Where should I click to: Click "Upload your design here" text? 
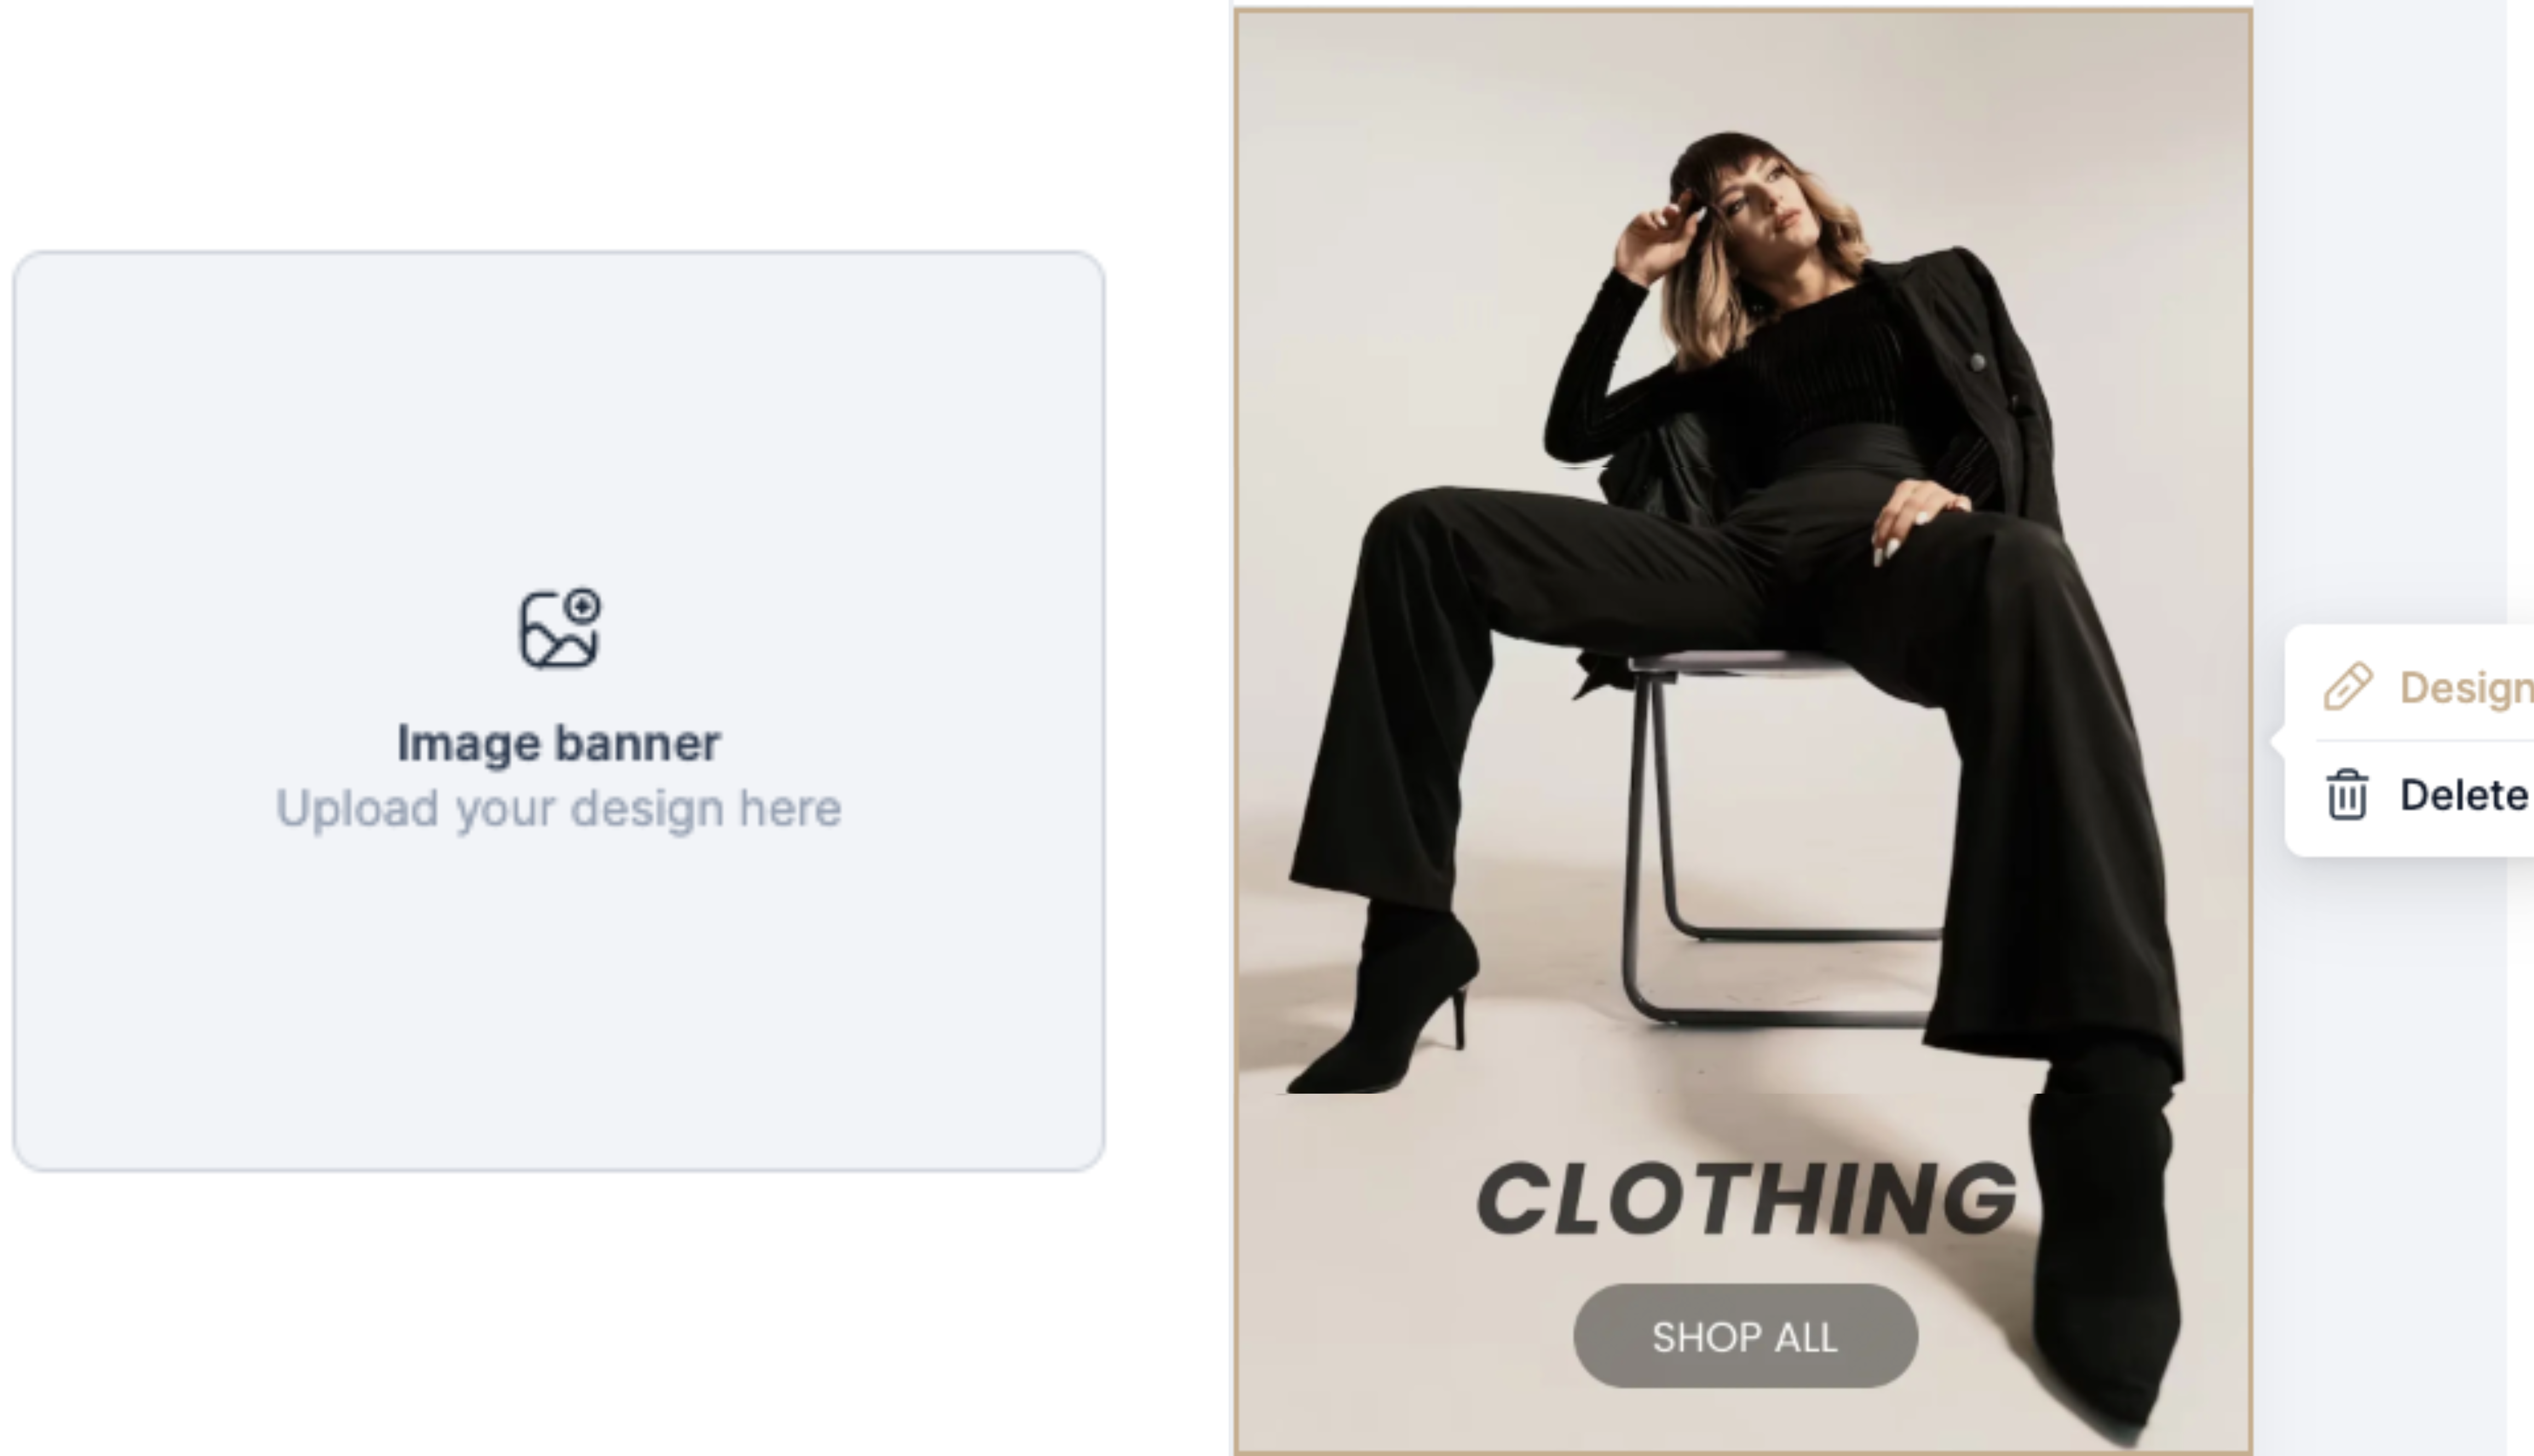[559, 808]
